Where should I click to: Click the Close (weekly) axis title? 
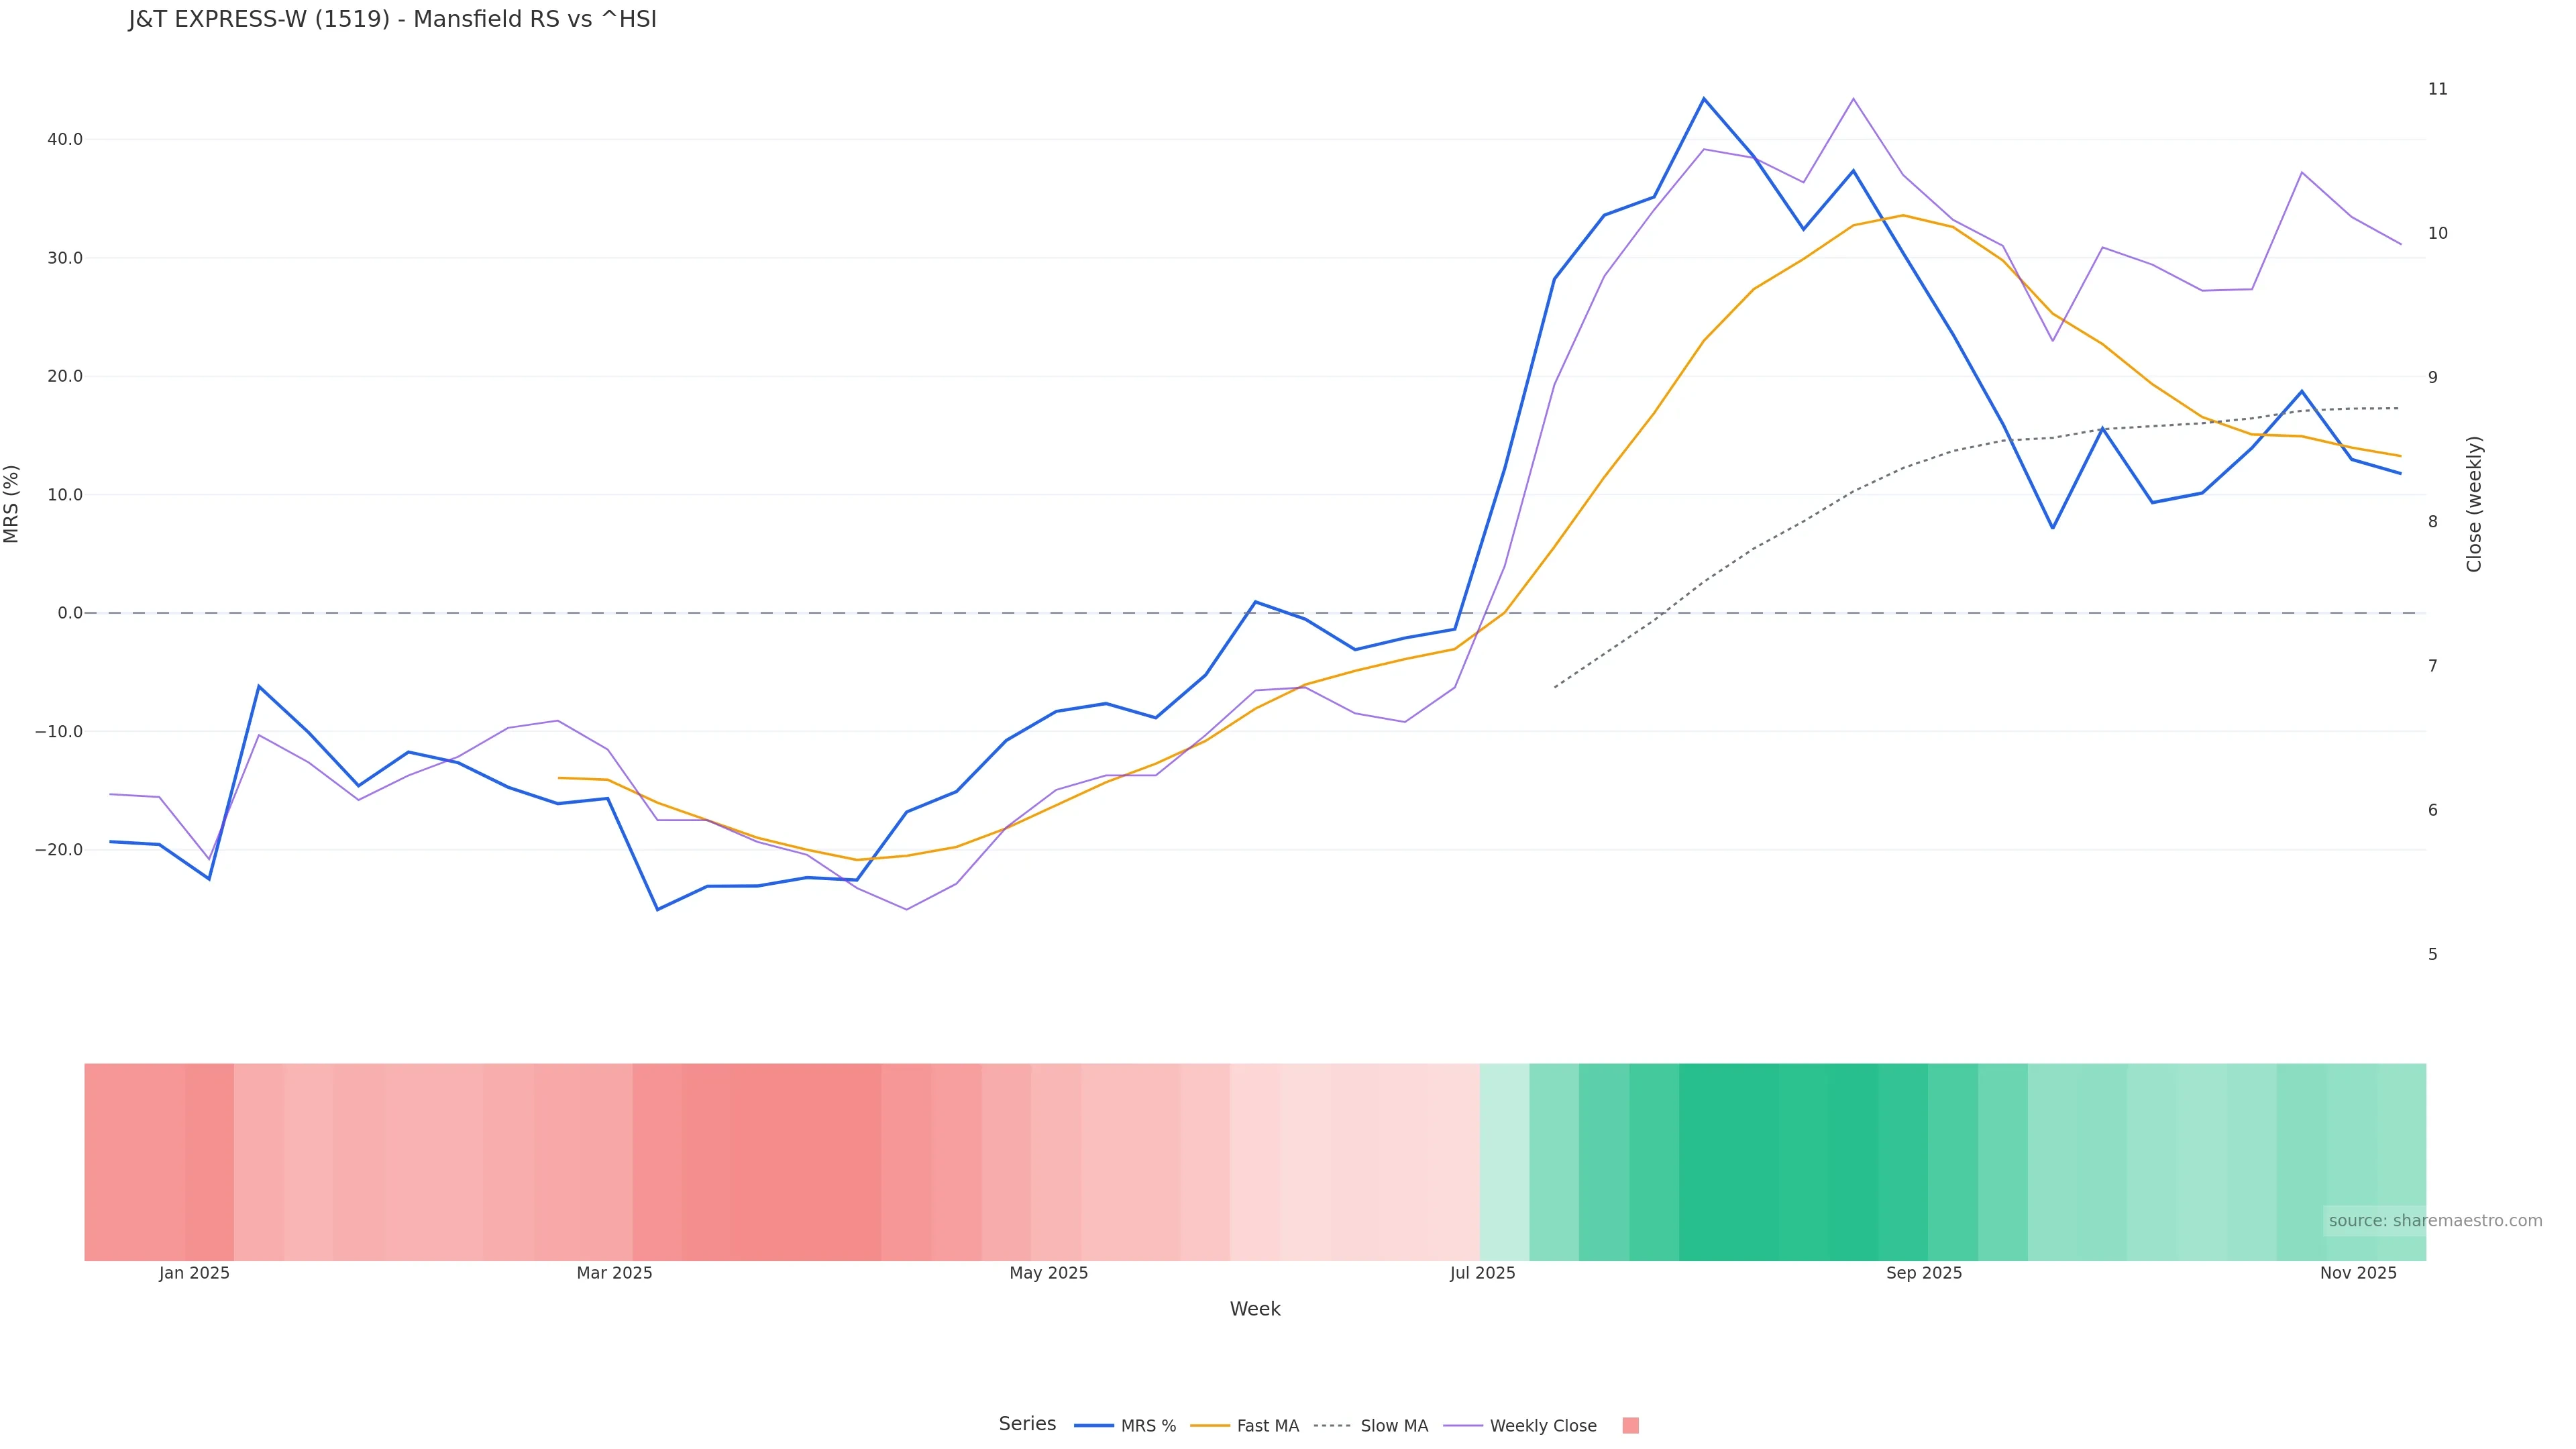(x=2475, y=504)
